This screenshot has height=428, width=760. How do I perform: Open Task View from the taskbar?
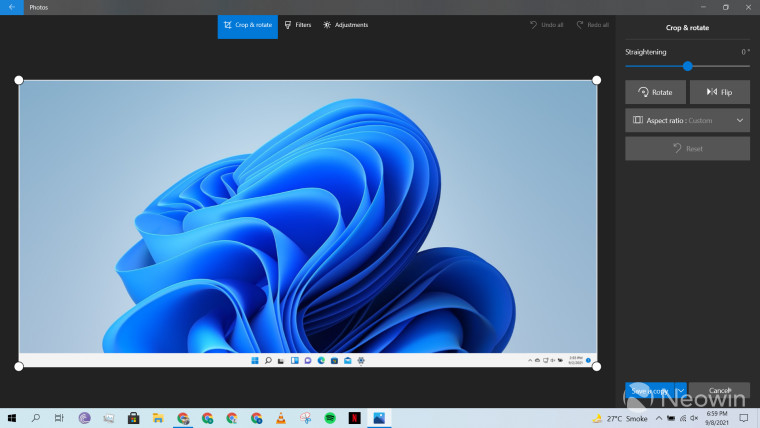pyautogui.click(x=59, y=418)
